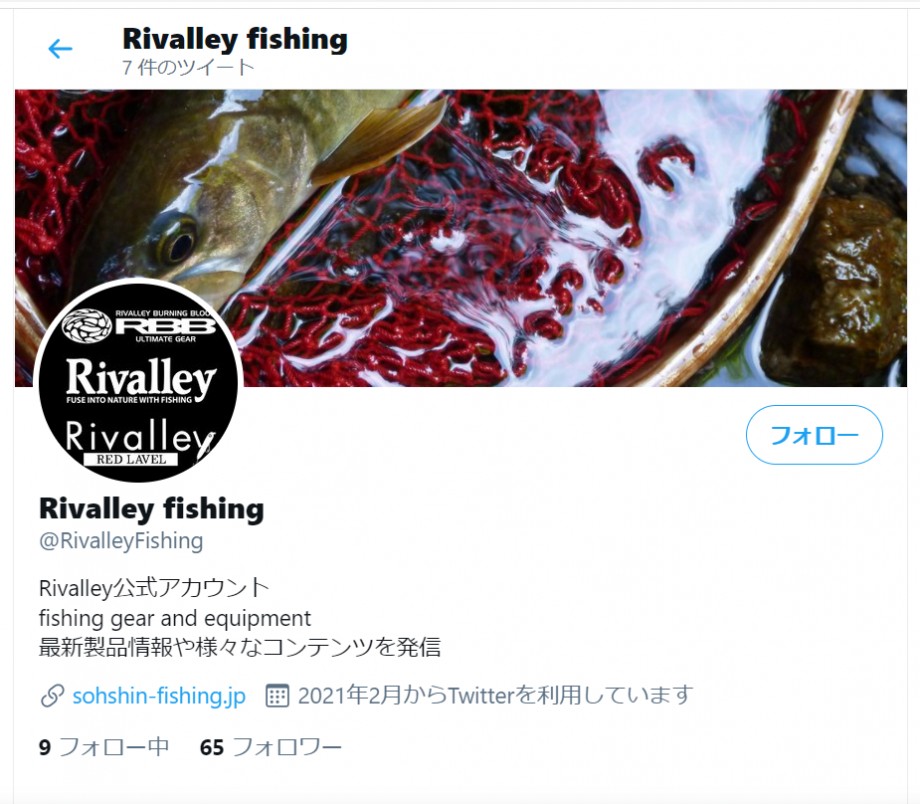Follow the Rivalley fishing account

(x=814, y=435)
